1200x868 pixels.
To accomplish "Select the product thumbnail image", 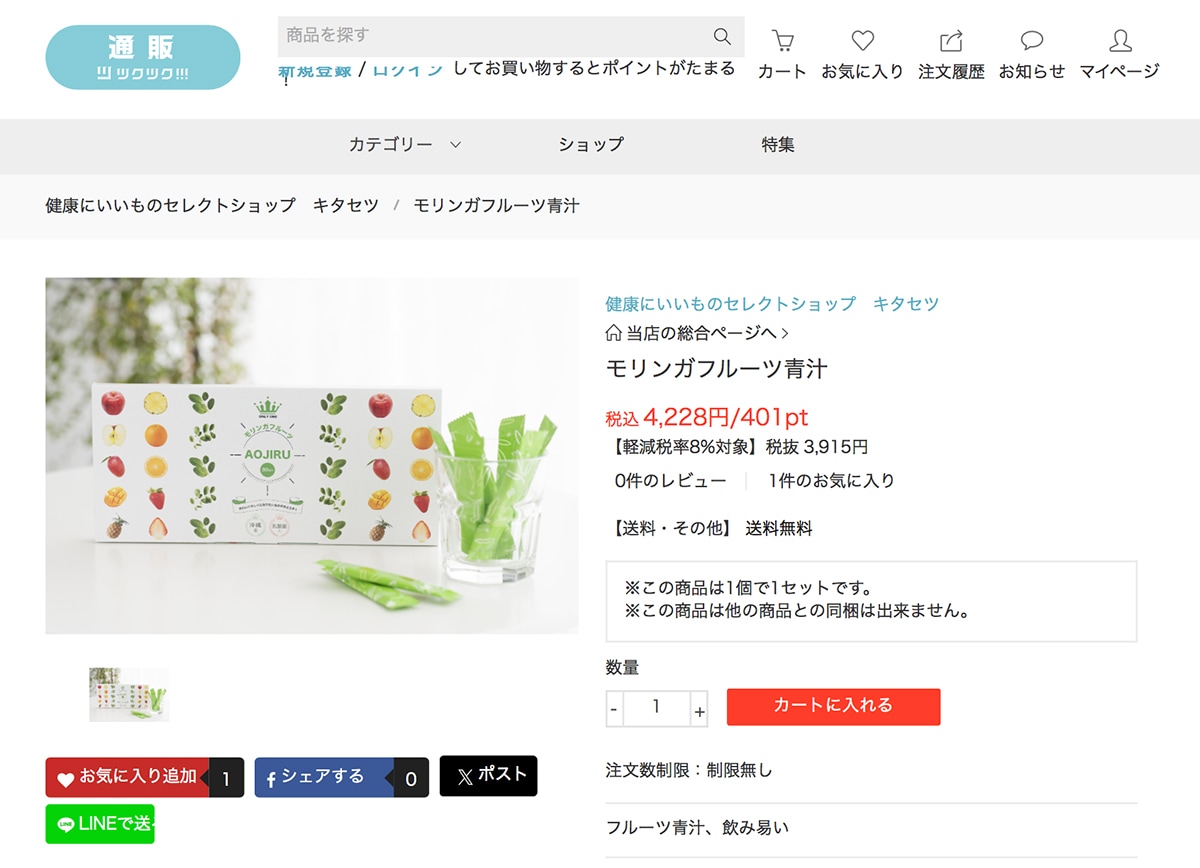I will tap(129, 694).
